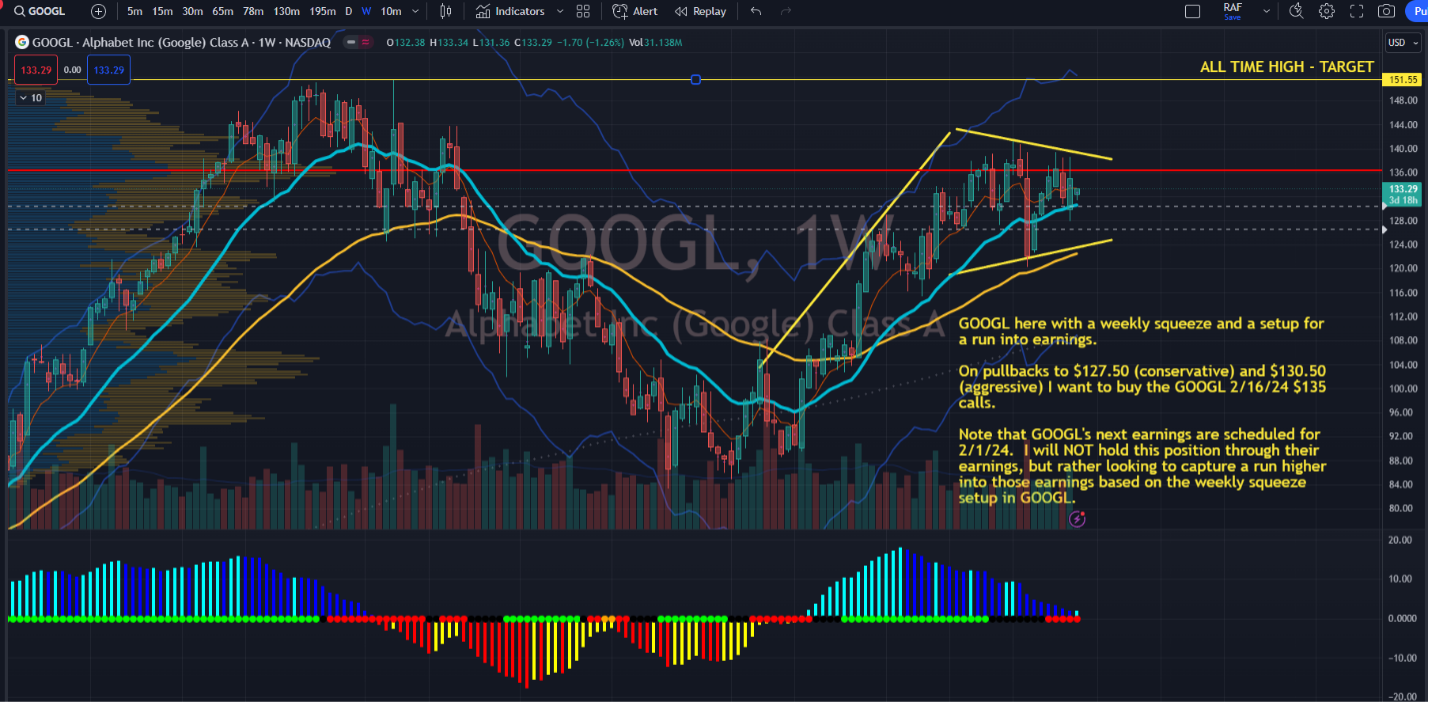1430x705 pixels.
Task: Open the GOOGL symbol search
Action: [40, 11]
